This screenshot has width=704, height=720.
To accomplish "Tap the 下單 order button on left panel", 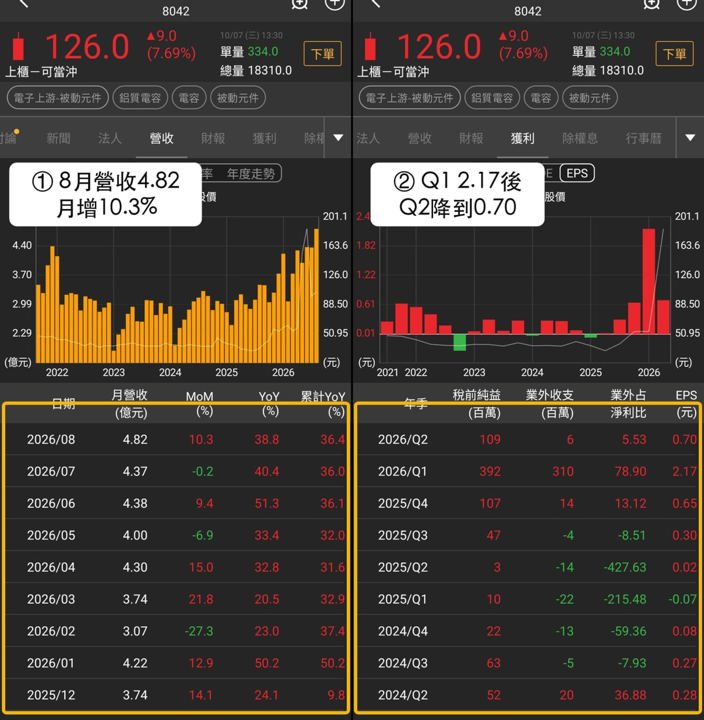I will 322,54.
